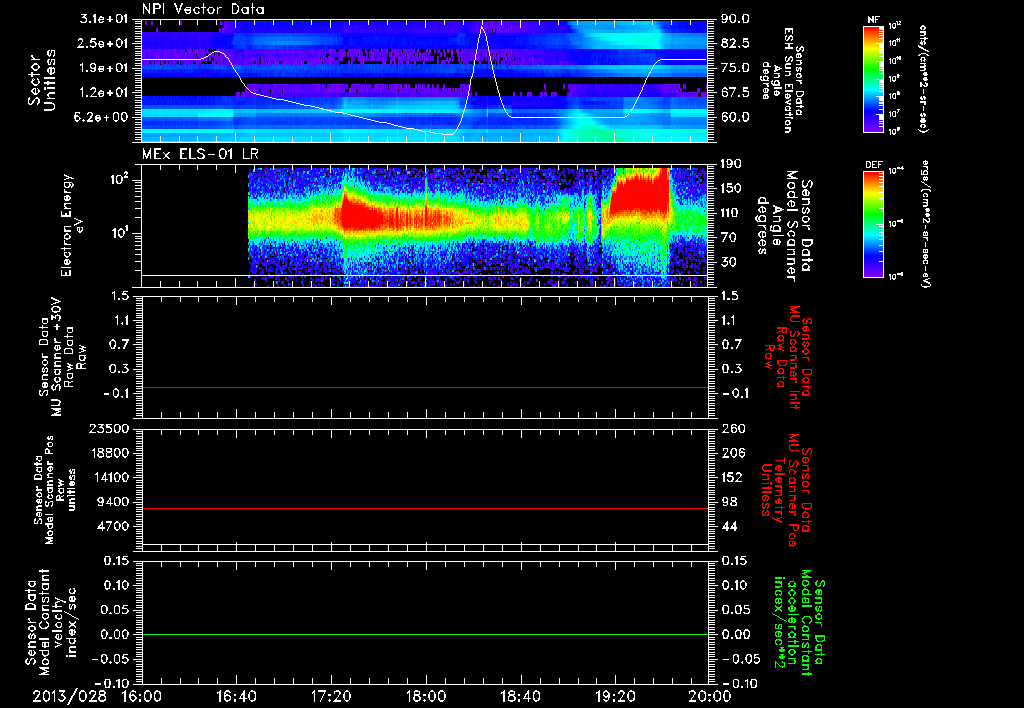Screen dimensions: 1024x708
Task: Click the NF color scale bar
Action: point(873,79)
